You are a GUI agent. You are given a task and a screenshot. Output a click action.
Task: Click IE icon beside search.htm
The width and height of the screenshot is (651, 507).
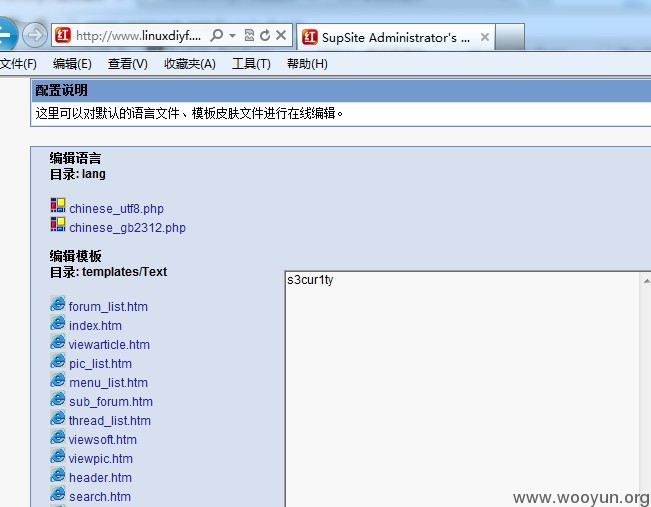tap(58, 494)
